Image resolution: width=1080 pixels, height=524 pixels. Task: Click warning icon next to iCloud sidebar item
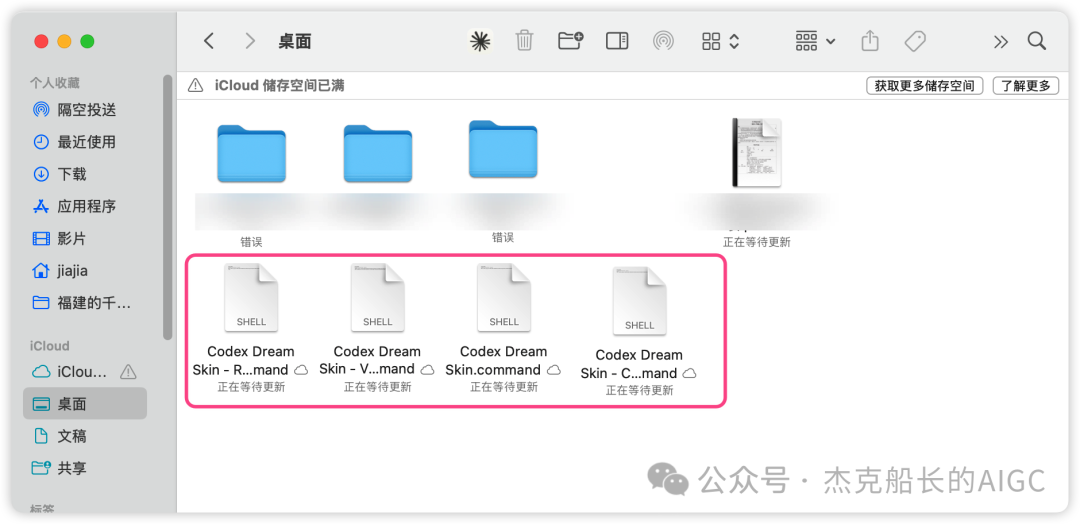(x=128, y=372)
